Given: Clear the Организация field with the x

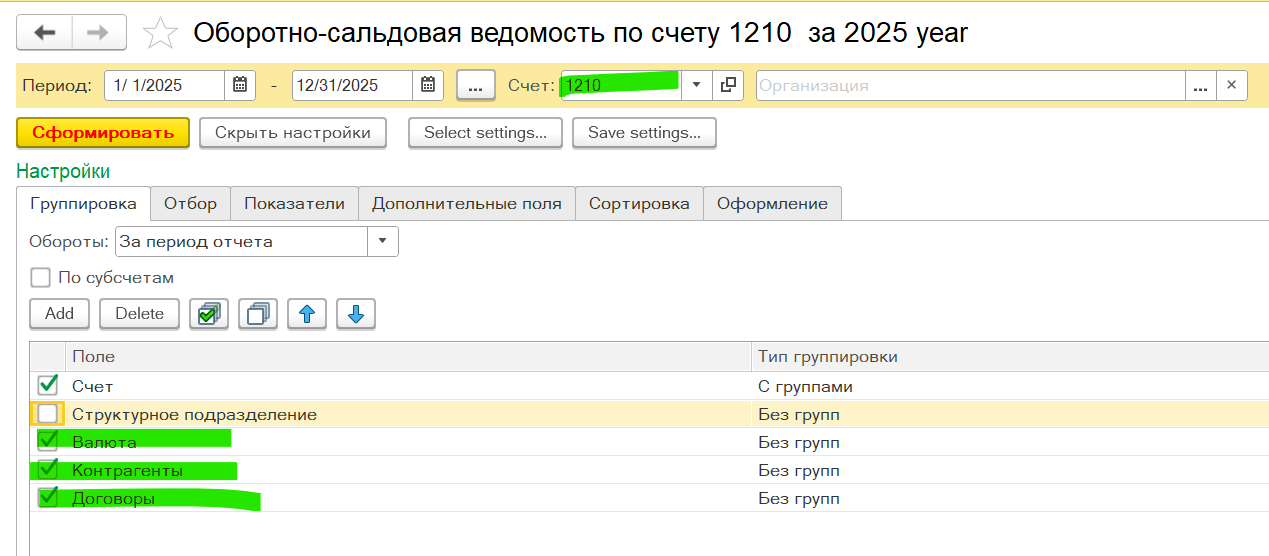Looking at the screenshot, I should click(1232, 85).
